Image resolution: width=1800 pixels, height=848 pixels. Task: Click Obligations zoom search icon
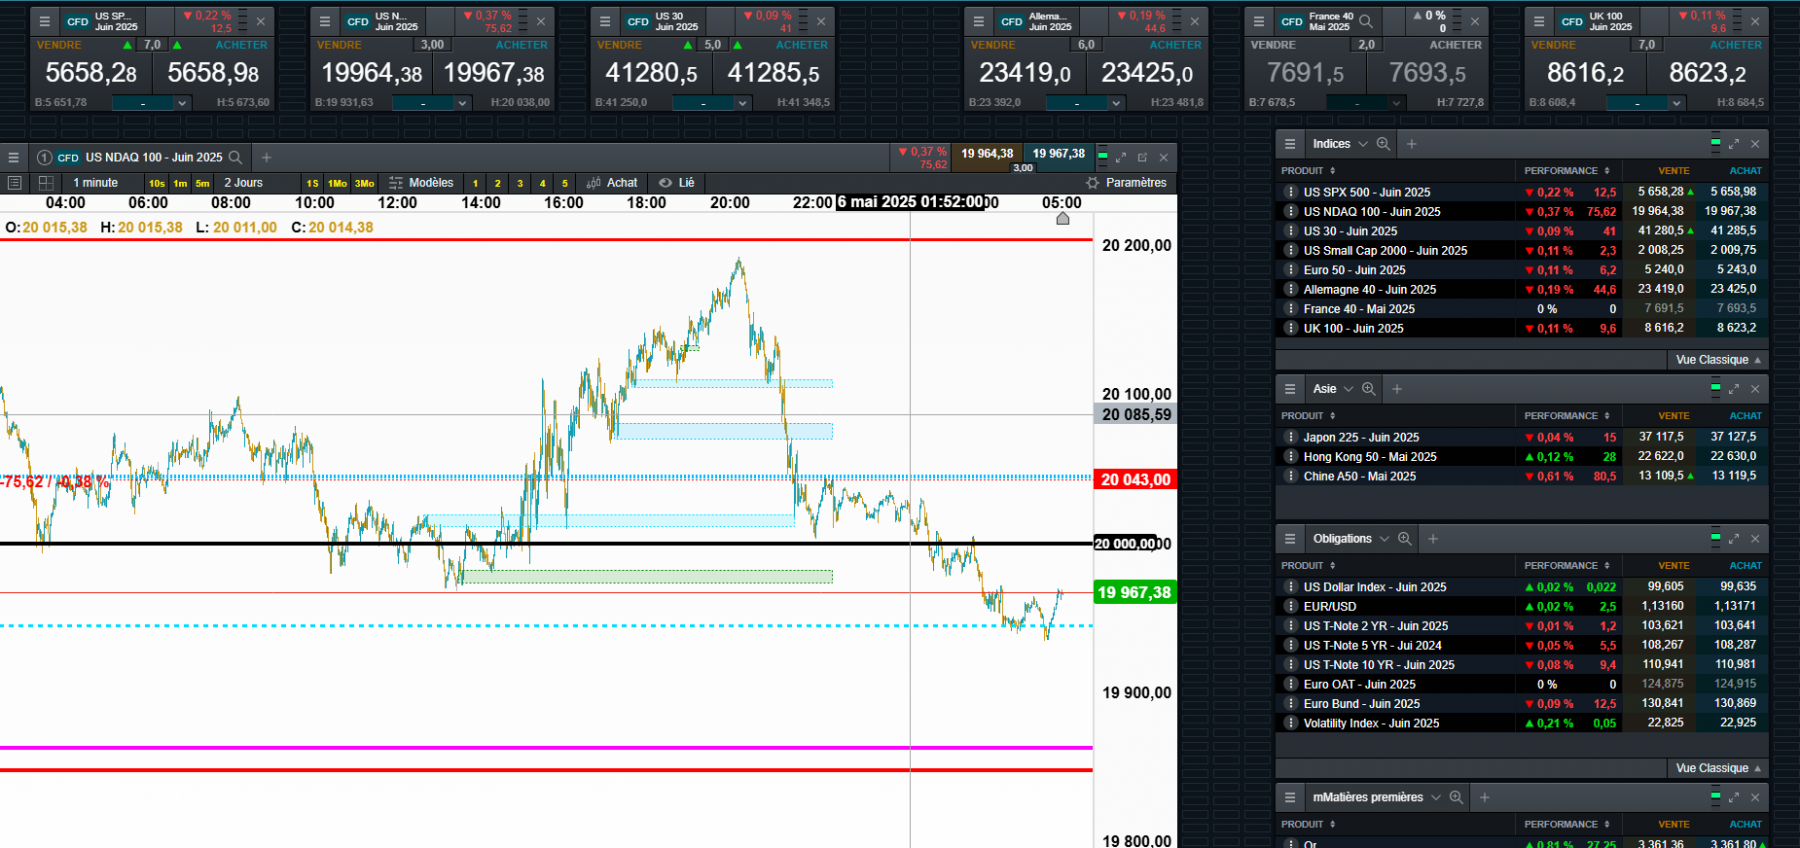[x=1405, y=538]
